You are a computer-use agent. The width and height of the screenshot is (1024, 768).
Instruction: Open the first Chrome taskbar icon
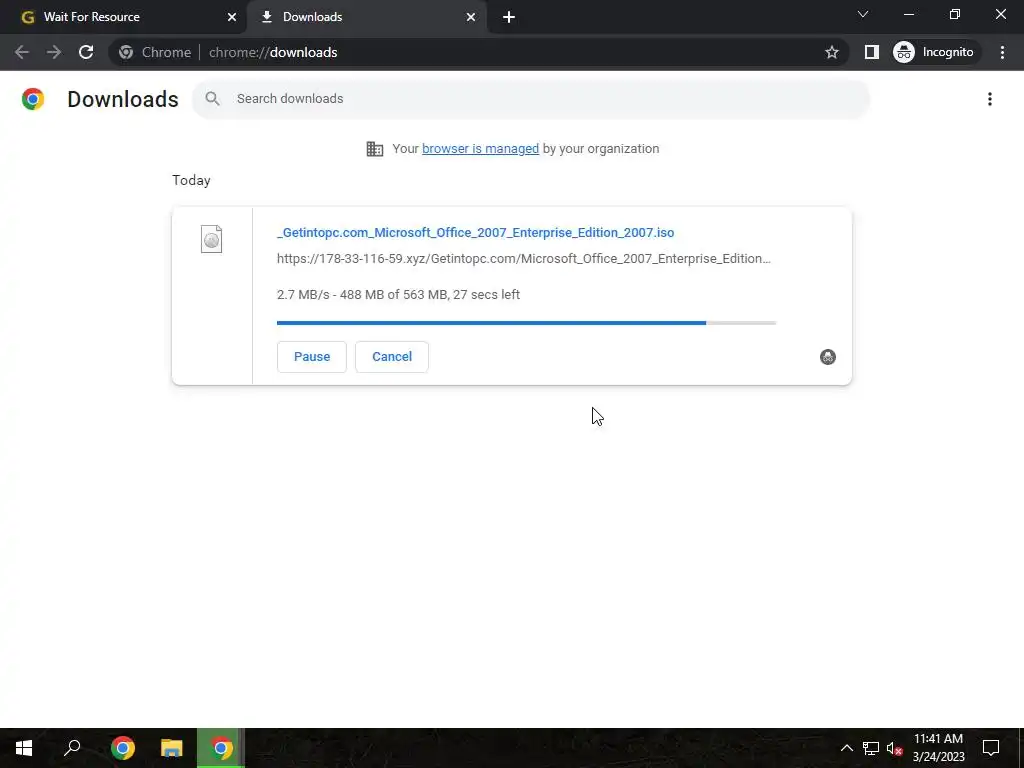point(123,748)
